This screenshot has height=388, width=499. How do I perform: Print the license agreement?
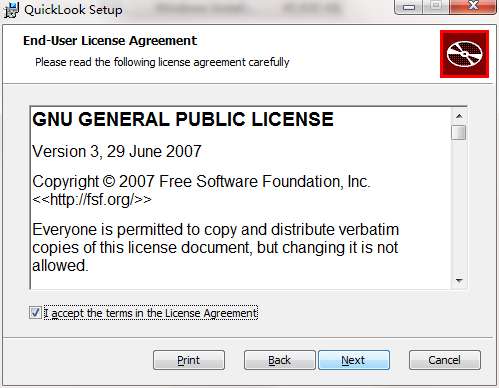pos(189,360)
